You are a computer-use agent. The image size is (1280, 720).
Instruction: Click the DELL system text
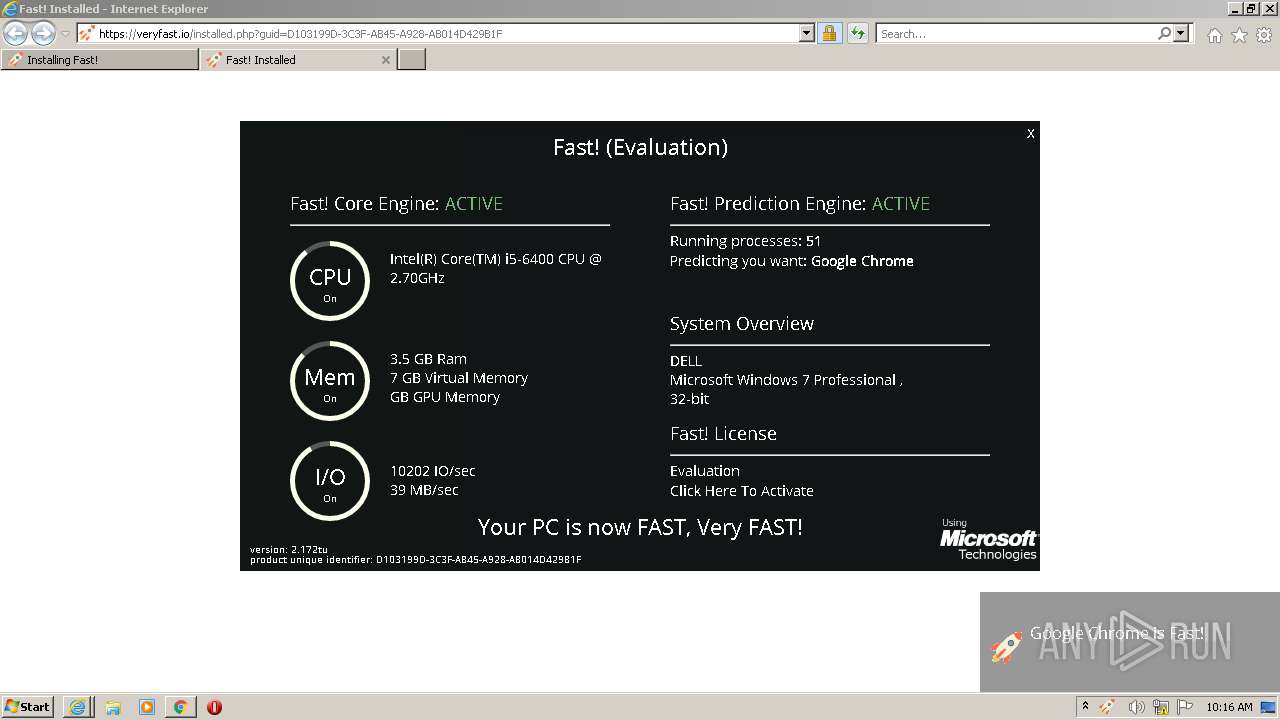click(x=686, y=361)
